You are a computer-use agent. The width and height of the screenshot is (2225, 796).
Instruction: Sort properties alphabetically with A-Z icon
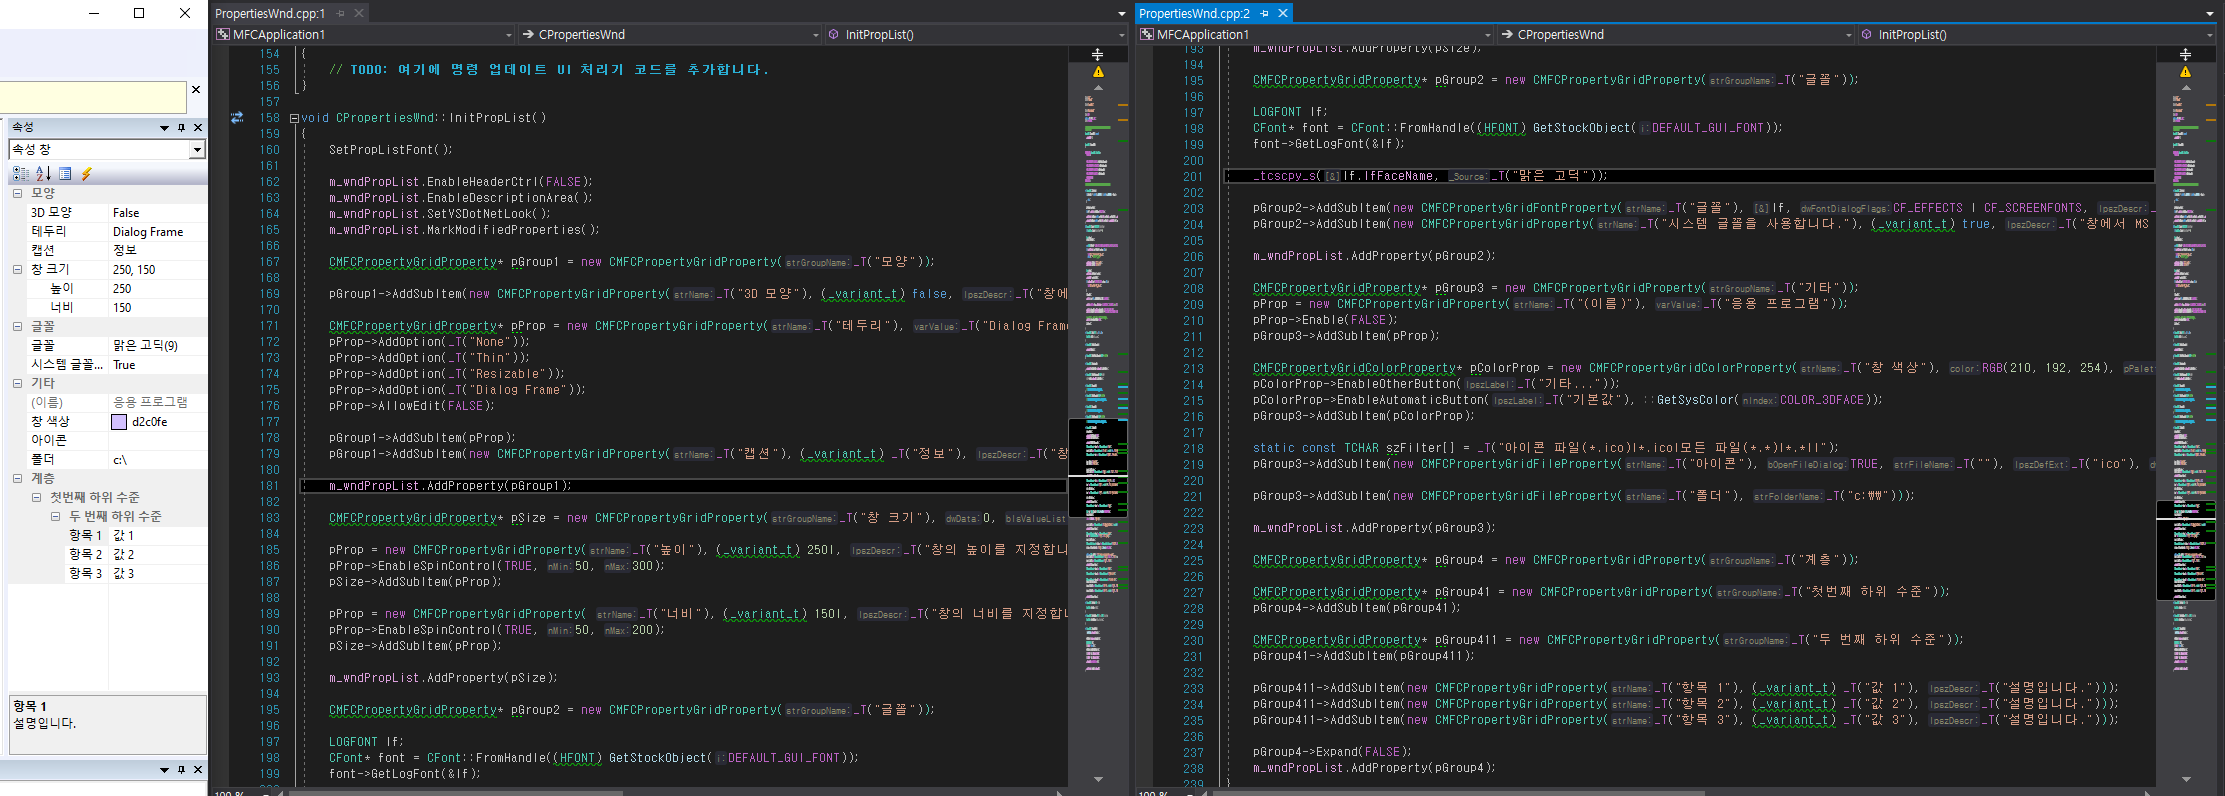43,174
